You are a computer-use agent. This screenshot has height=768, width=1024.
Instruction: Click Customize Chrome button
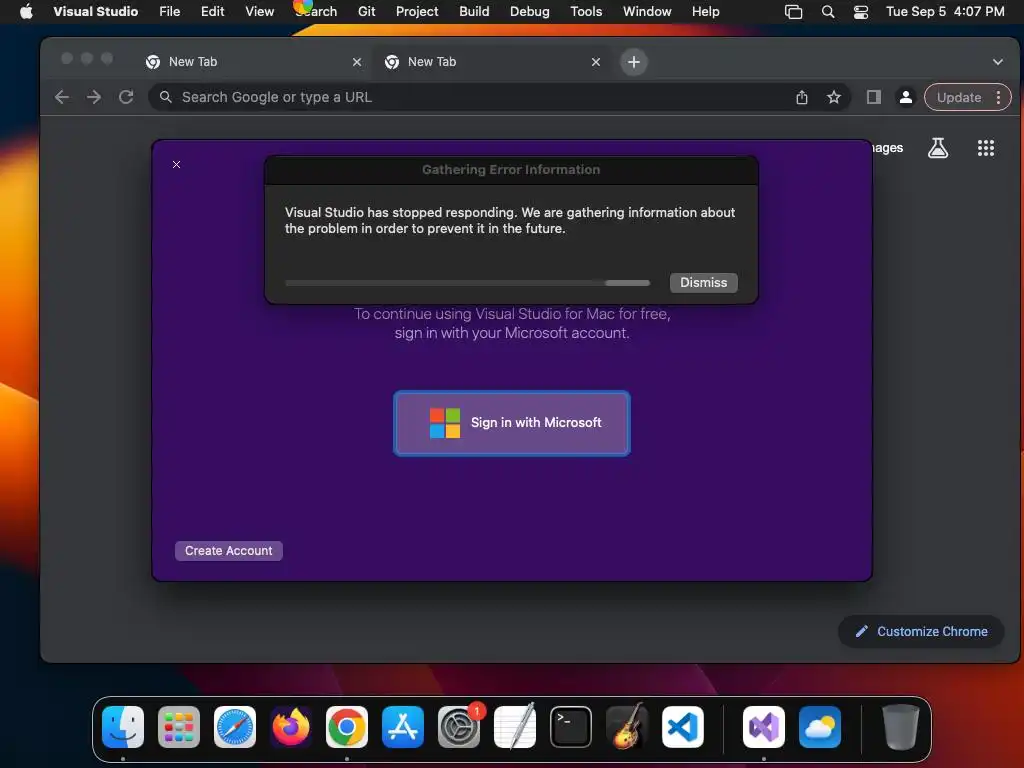point(921,632)
